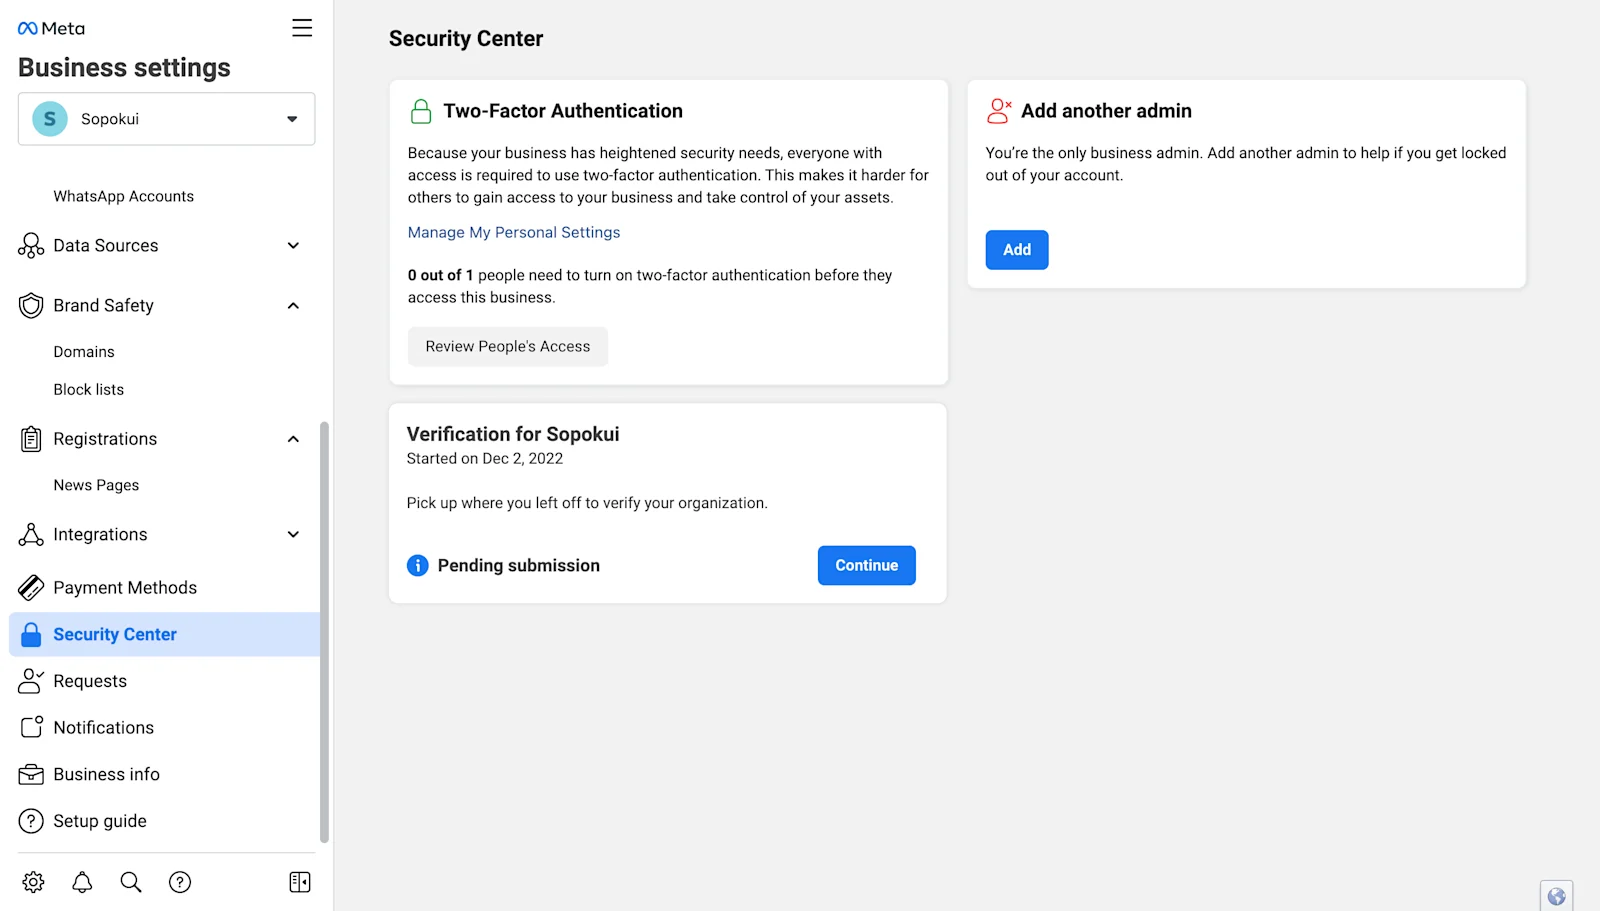Click the Sopokui avatar icon
Image resolution: width=1600 pixels, height=911 pixels.
click(x=50, y=119)
